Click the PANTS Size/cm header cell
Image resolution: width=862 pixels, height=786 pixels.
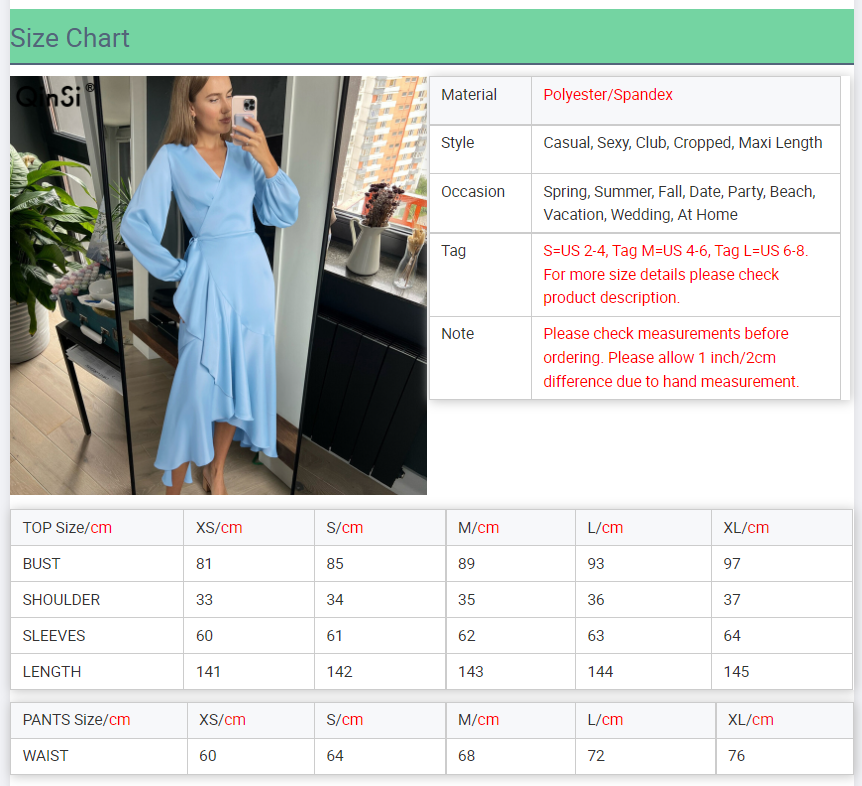point(76,720)
